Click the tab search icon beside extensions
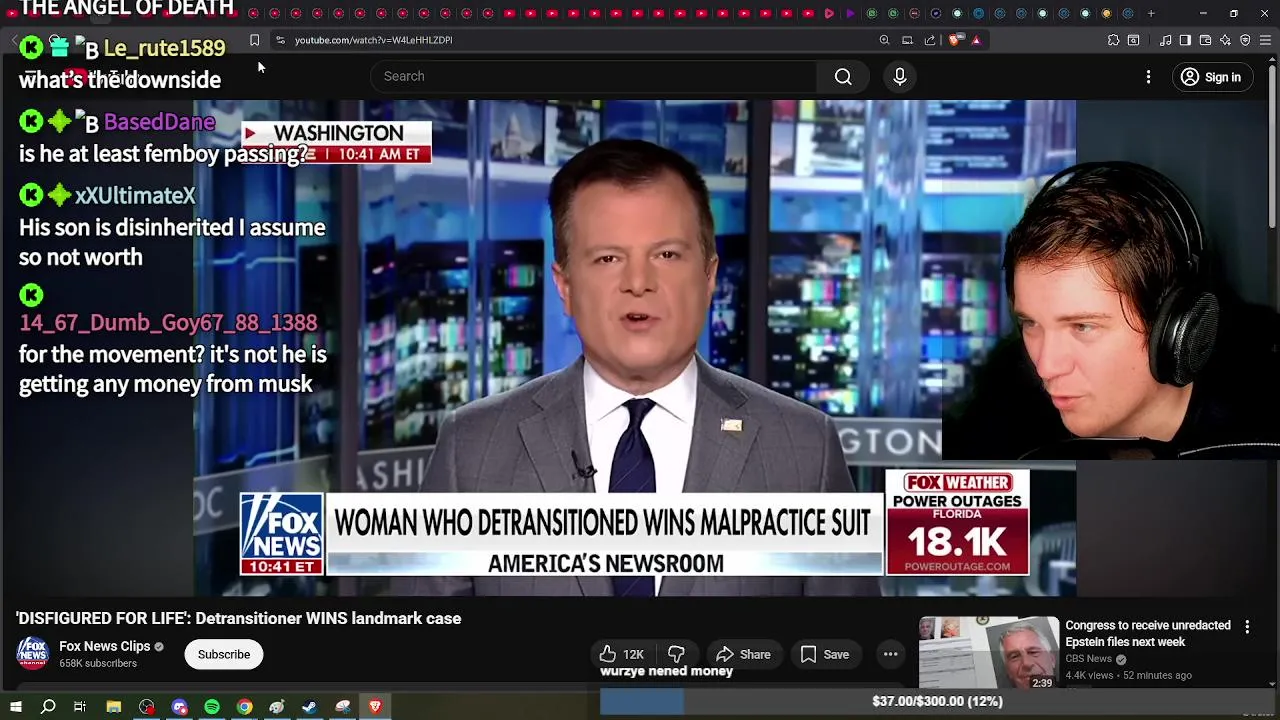1280x720 pixels. pyautogui.click(x=1133, y=40)
